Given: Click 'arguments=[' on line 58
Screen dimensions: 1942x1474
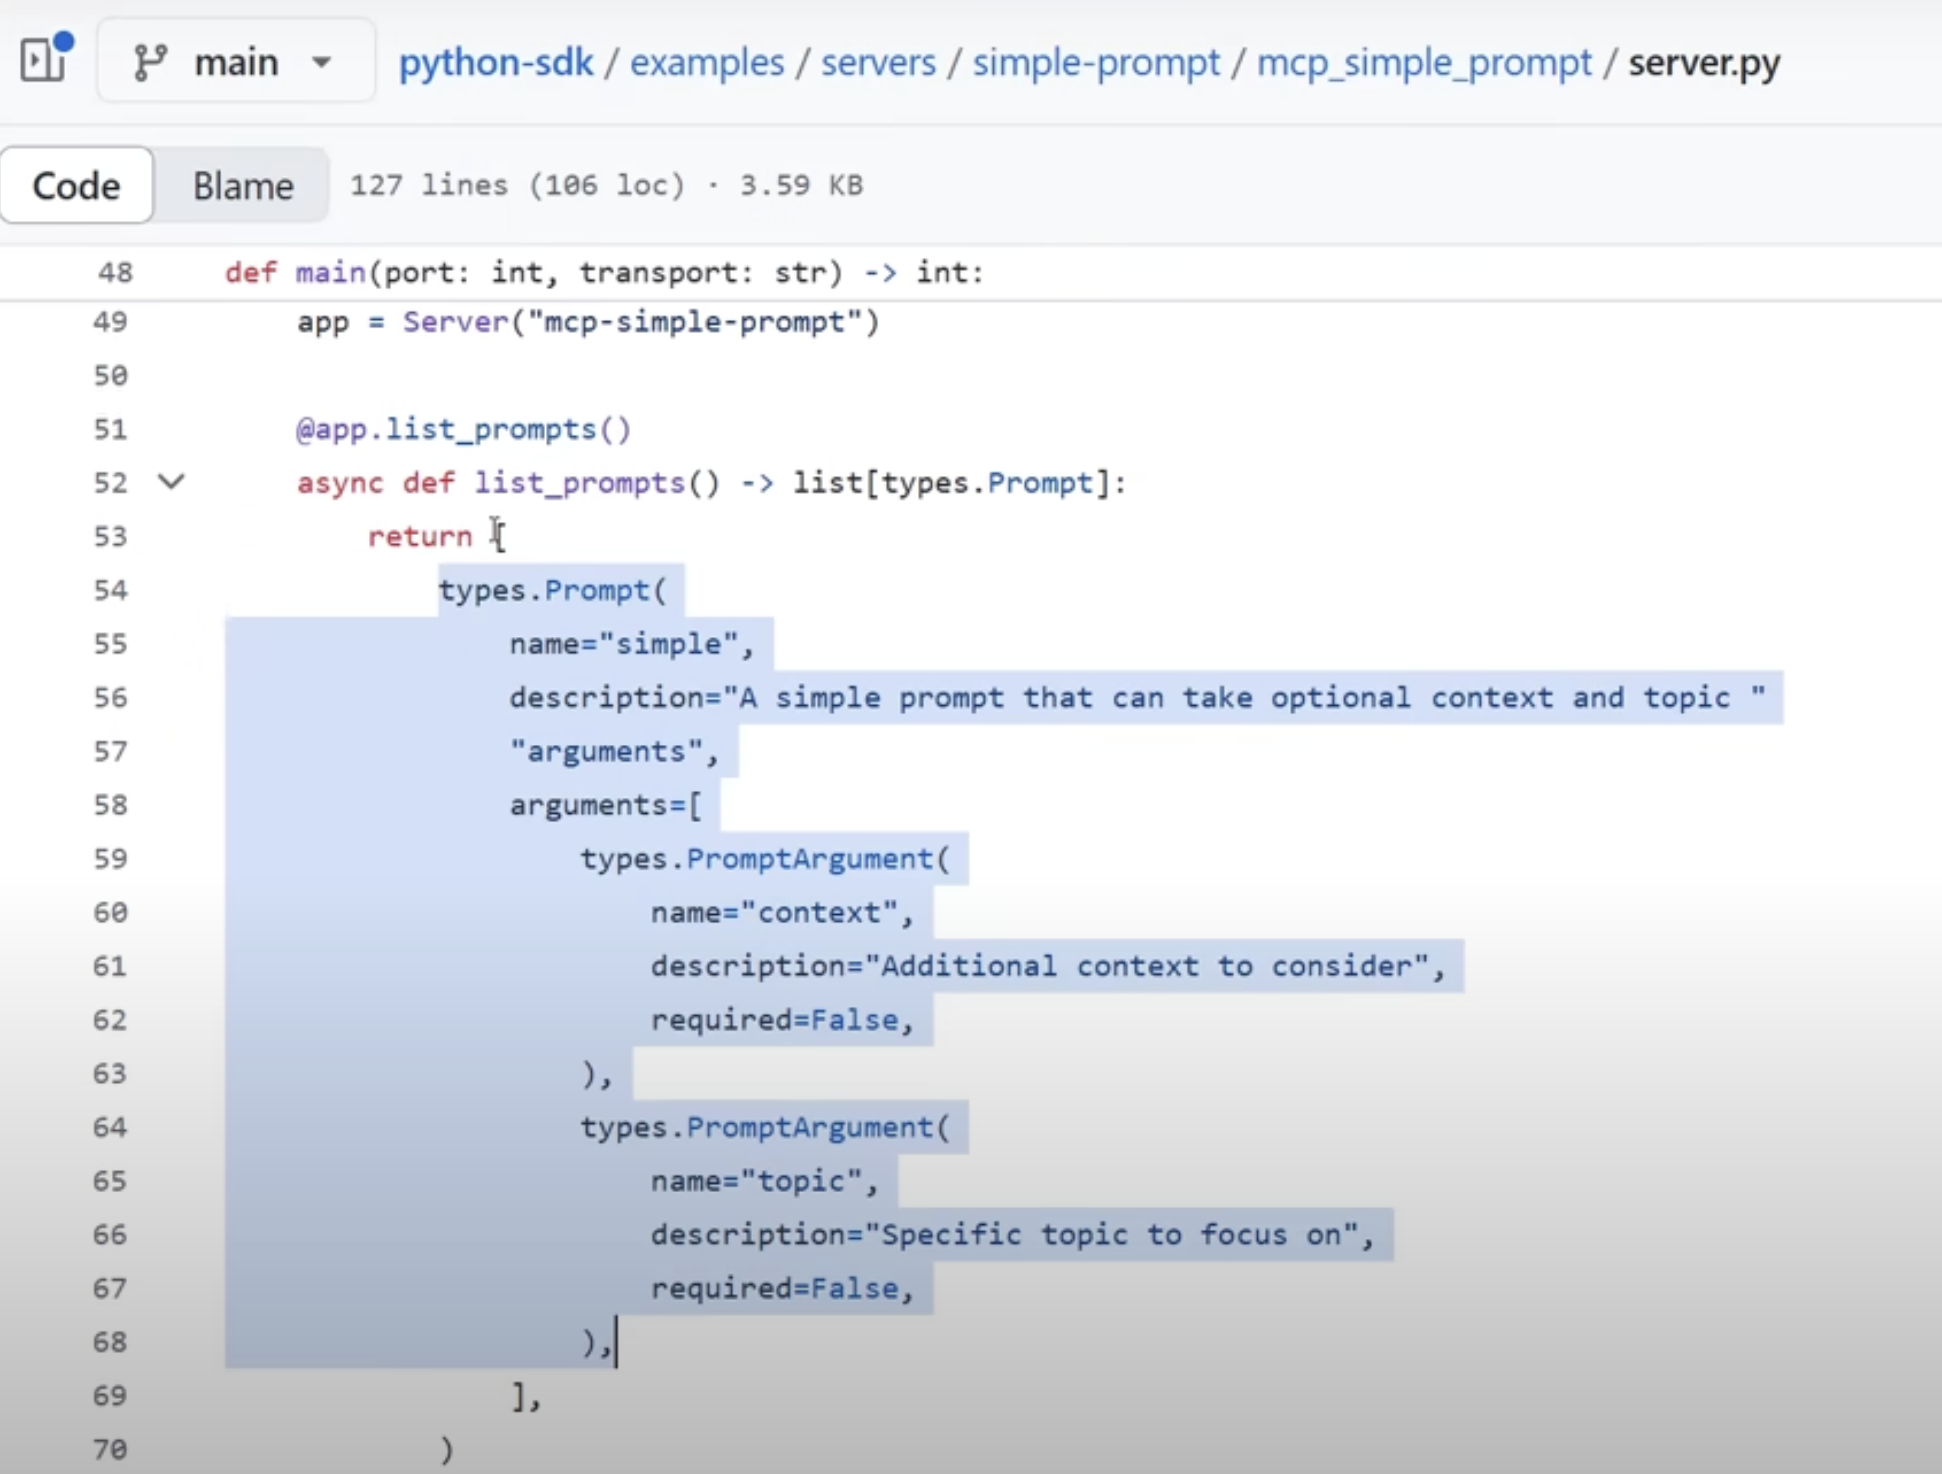Looking at the screenshot, I should pos(606,805).
